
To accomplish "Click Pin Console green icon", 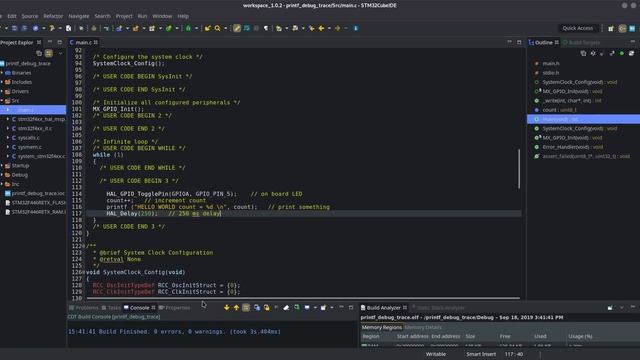I will (297, 307).
